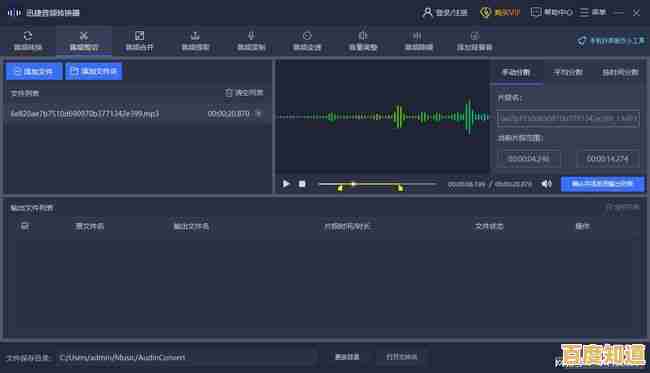Image resolution: width=650 pixels, height=373 pixels.
Task: Click the left yellow start marker
Action: tap(340, 188)
